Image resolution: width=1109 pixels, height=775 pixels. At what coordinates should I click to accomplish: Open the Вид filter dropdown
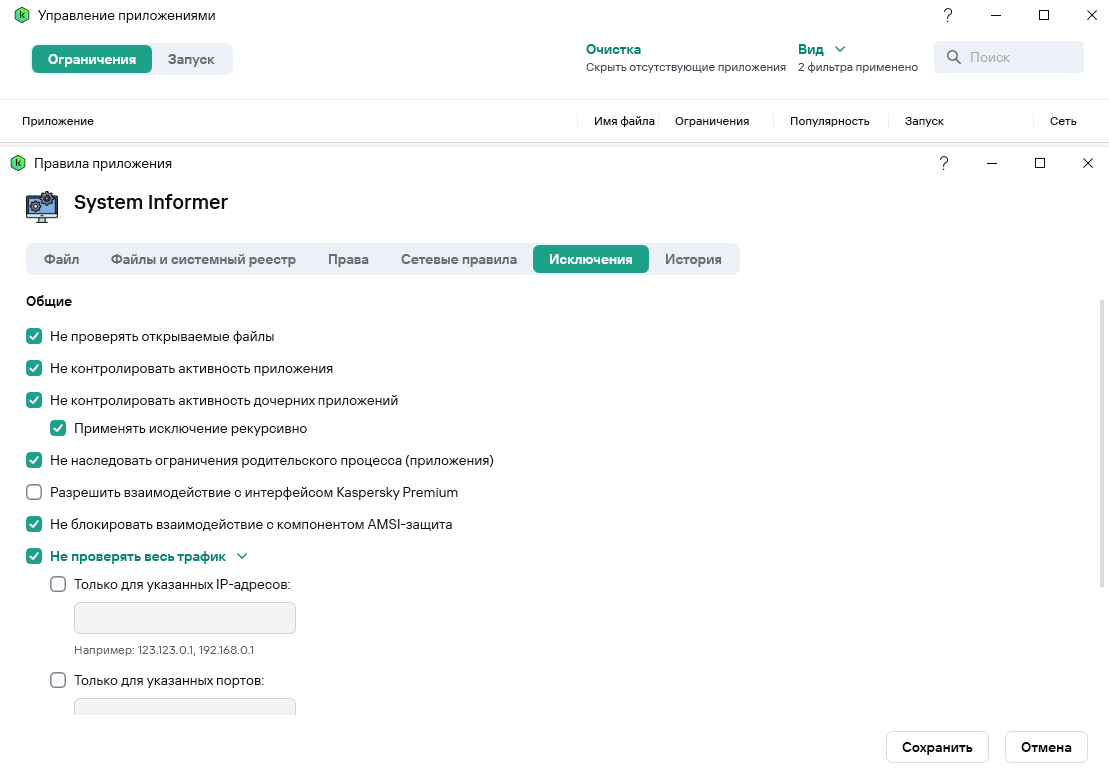(821, 49)
